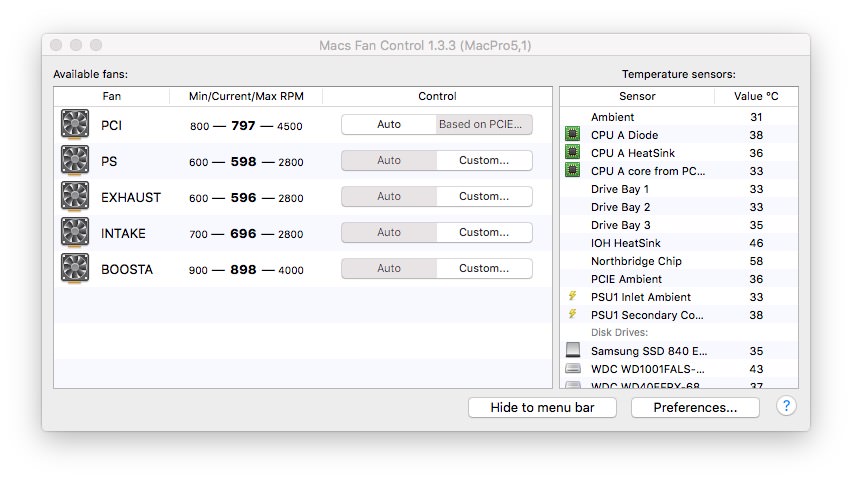Click the Samsung SSD 840 drive icon
852x481 pixels.
click(x=573, y=349)
